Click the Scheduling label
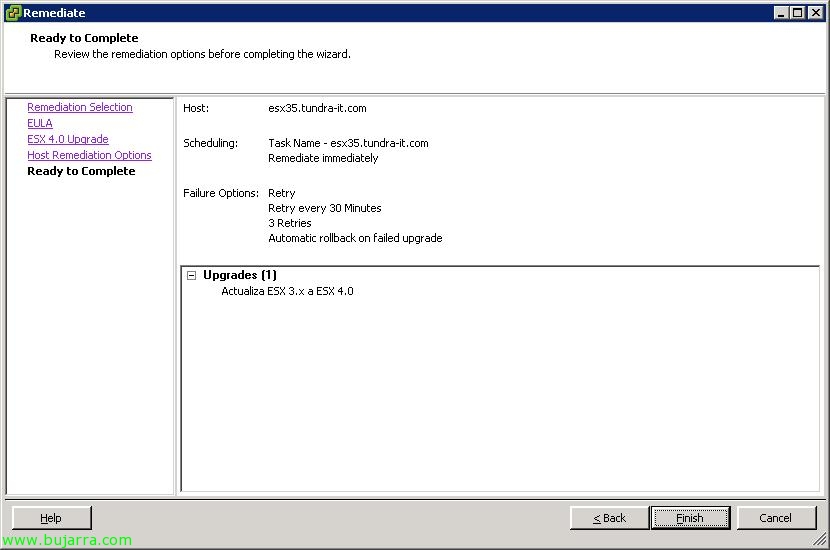830x550 pixels. point(210,143)
